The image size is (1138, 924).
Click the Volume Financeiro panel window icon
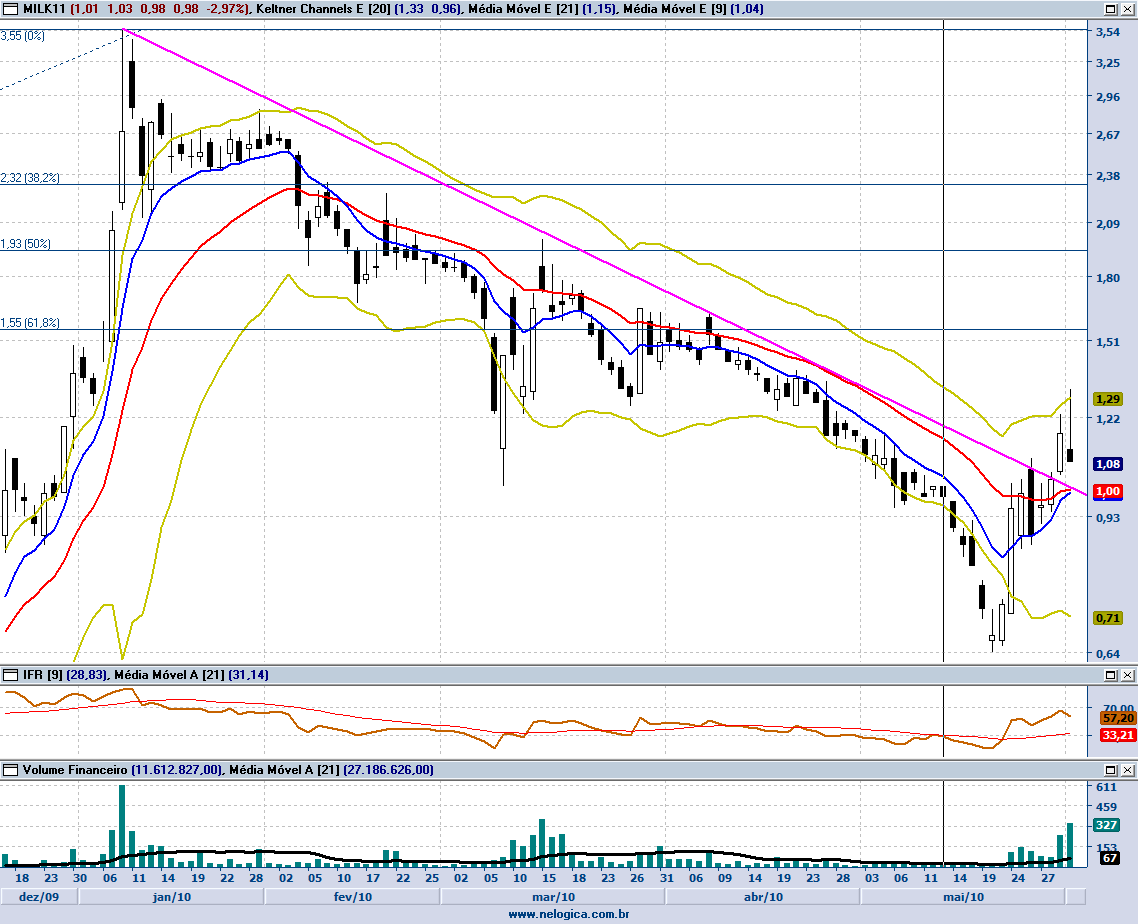(10, 770)
